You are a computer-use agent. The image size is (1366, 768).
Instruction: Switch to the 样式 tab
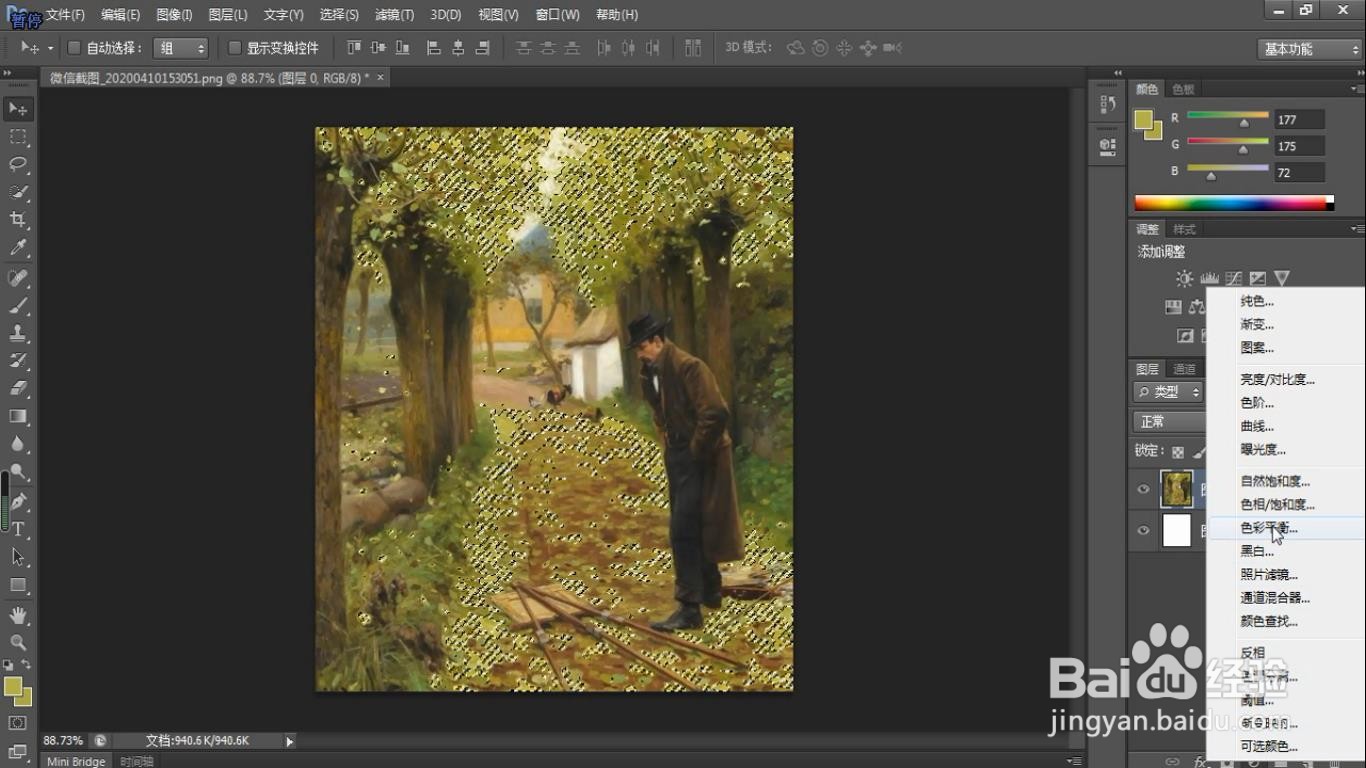tap(1184, 229)
